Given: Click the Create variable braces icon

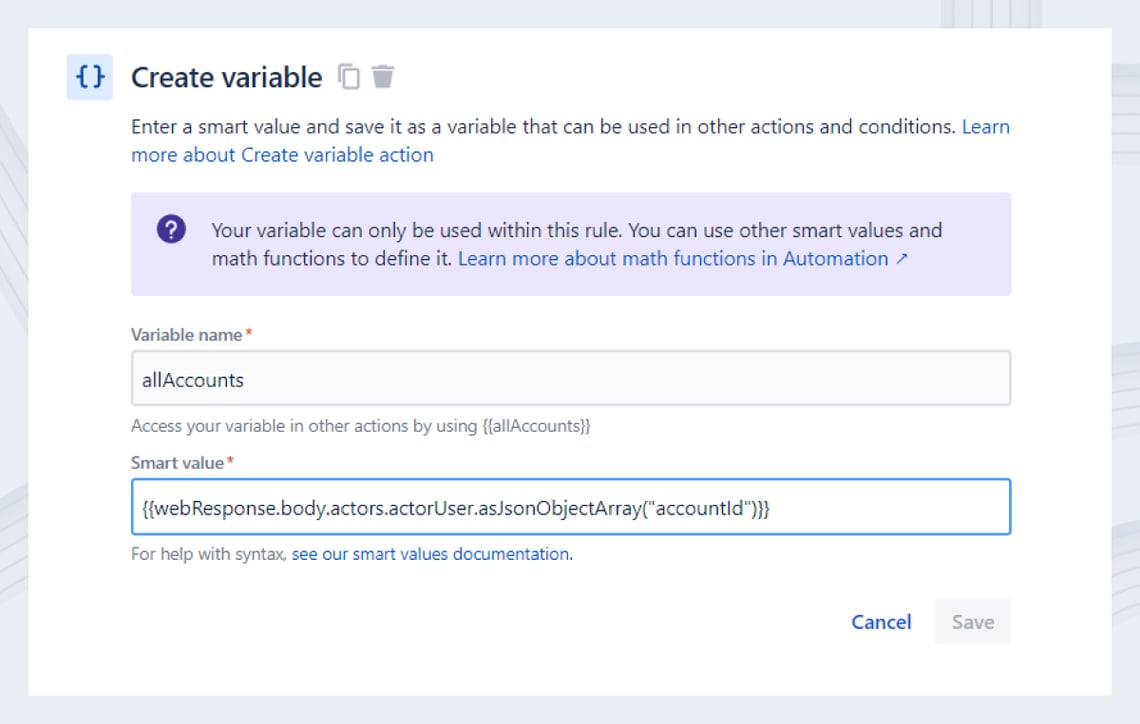Looking at the screenshot, I should tap(91, 75).
